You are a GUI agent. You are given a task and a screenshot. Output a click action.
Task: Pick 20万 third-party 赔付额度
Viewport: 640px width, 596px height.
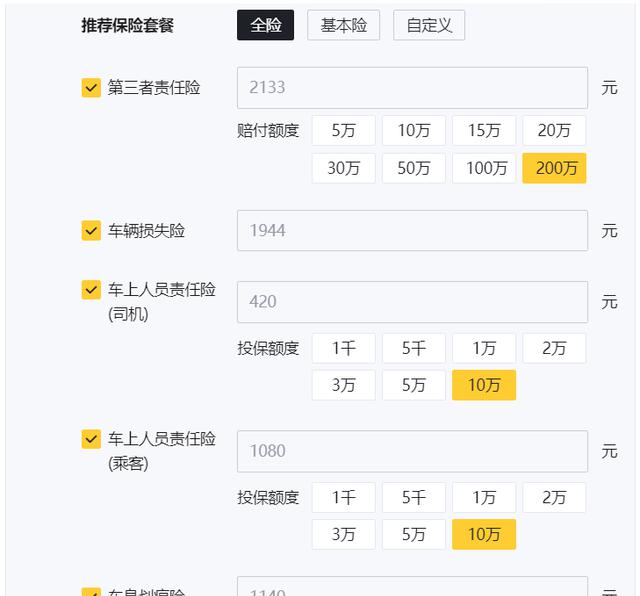click(x=554, y=131)
